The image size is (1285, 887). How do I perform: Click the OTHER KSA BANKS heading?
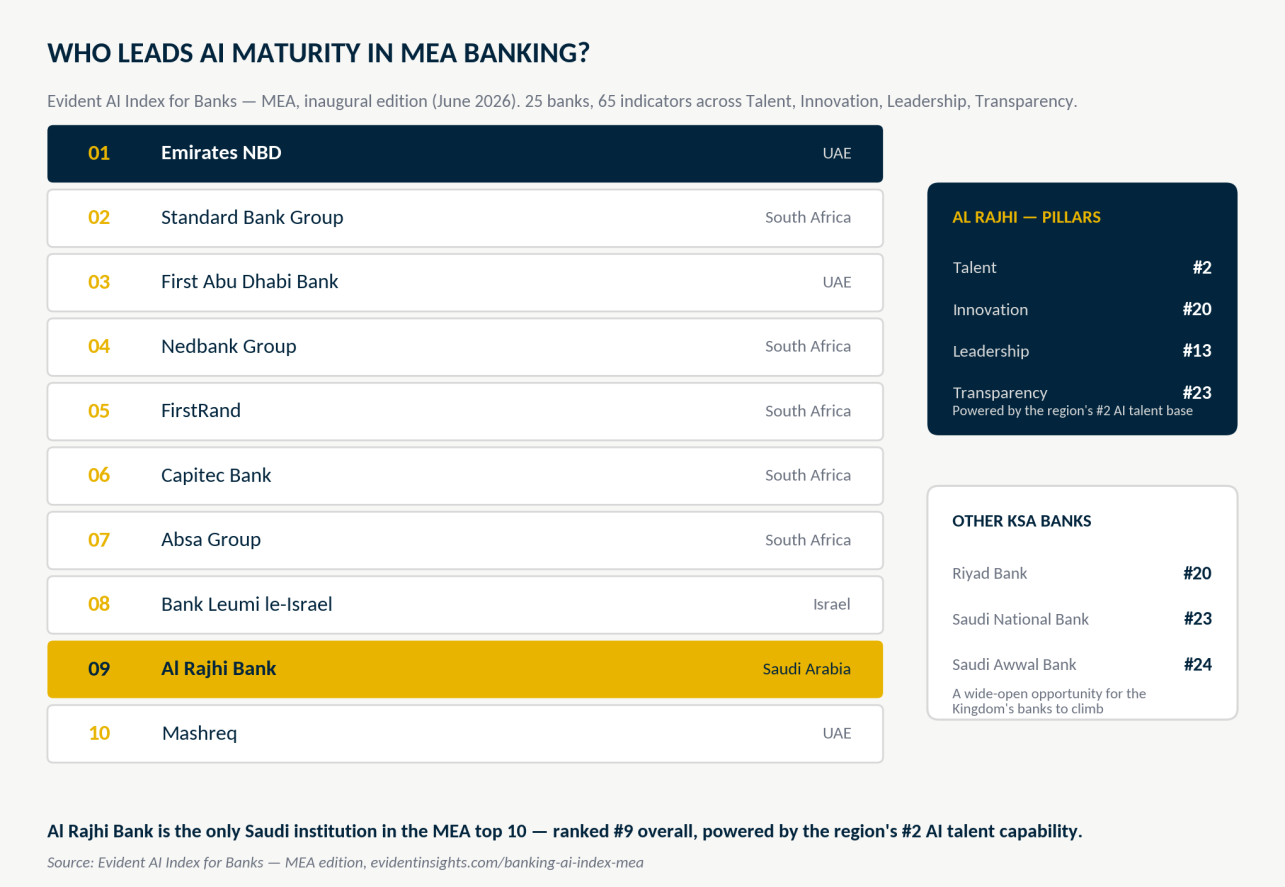[1022, 521]
